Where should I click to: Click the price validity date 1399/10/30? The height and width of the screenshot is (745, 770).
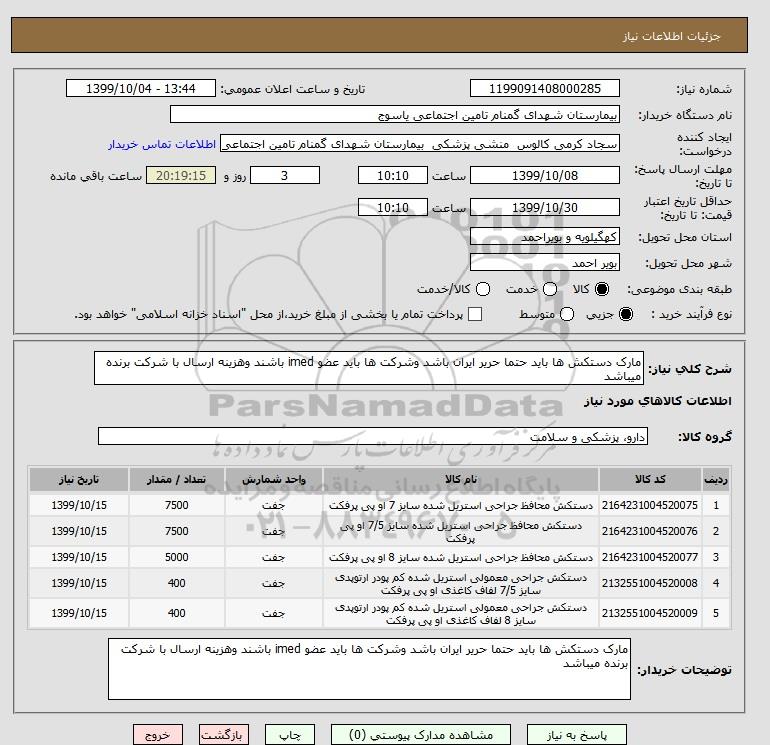pyautogui.click(x=545, y=207)
